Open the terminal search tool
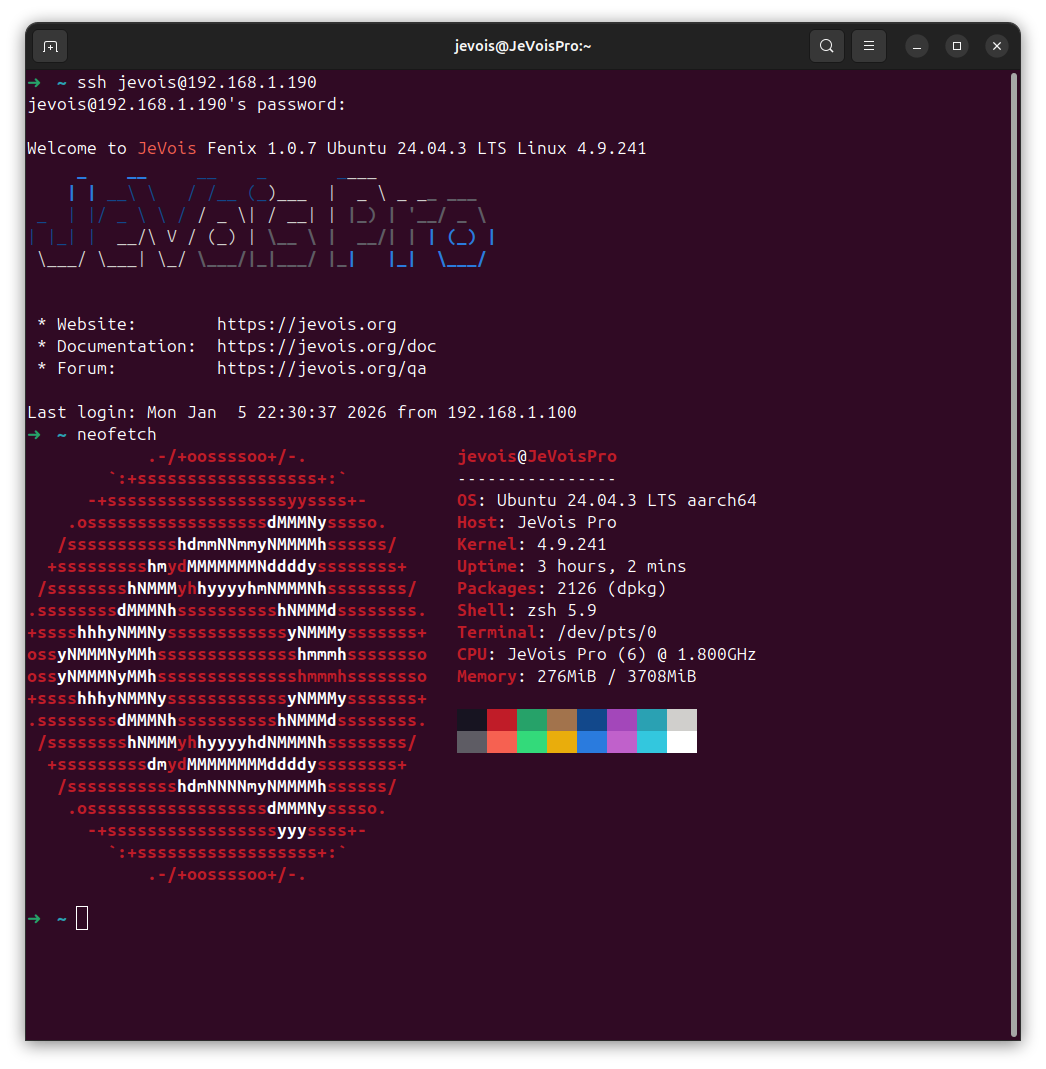This screenshot has height=1069, width=1046. (826, 46)
